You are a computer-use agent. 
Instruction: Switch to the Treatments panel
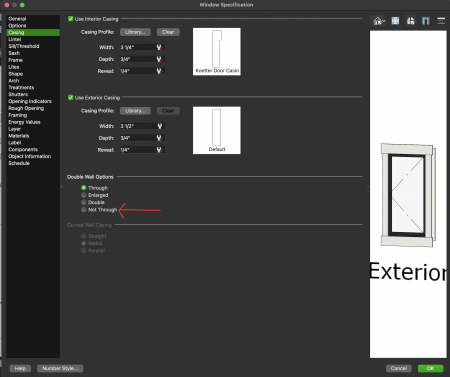coord(33,87)
